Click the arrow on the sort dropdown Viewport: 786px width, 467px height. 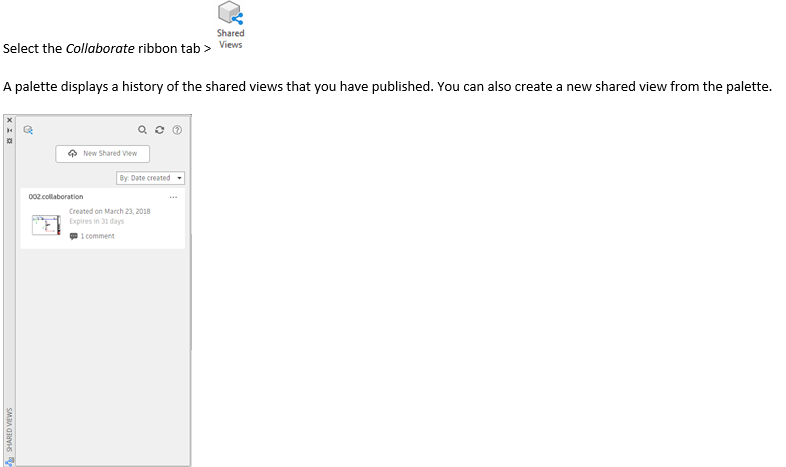[179, 178]
